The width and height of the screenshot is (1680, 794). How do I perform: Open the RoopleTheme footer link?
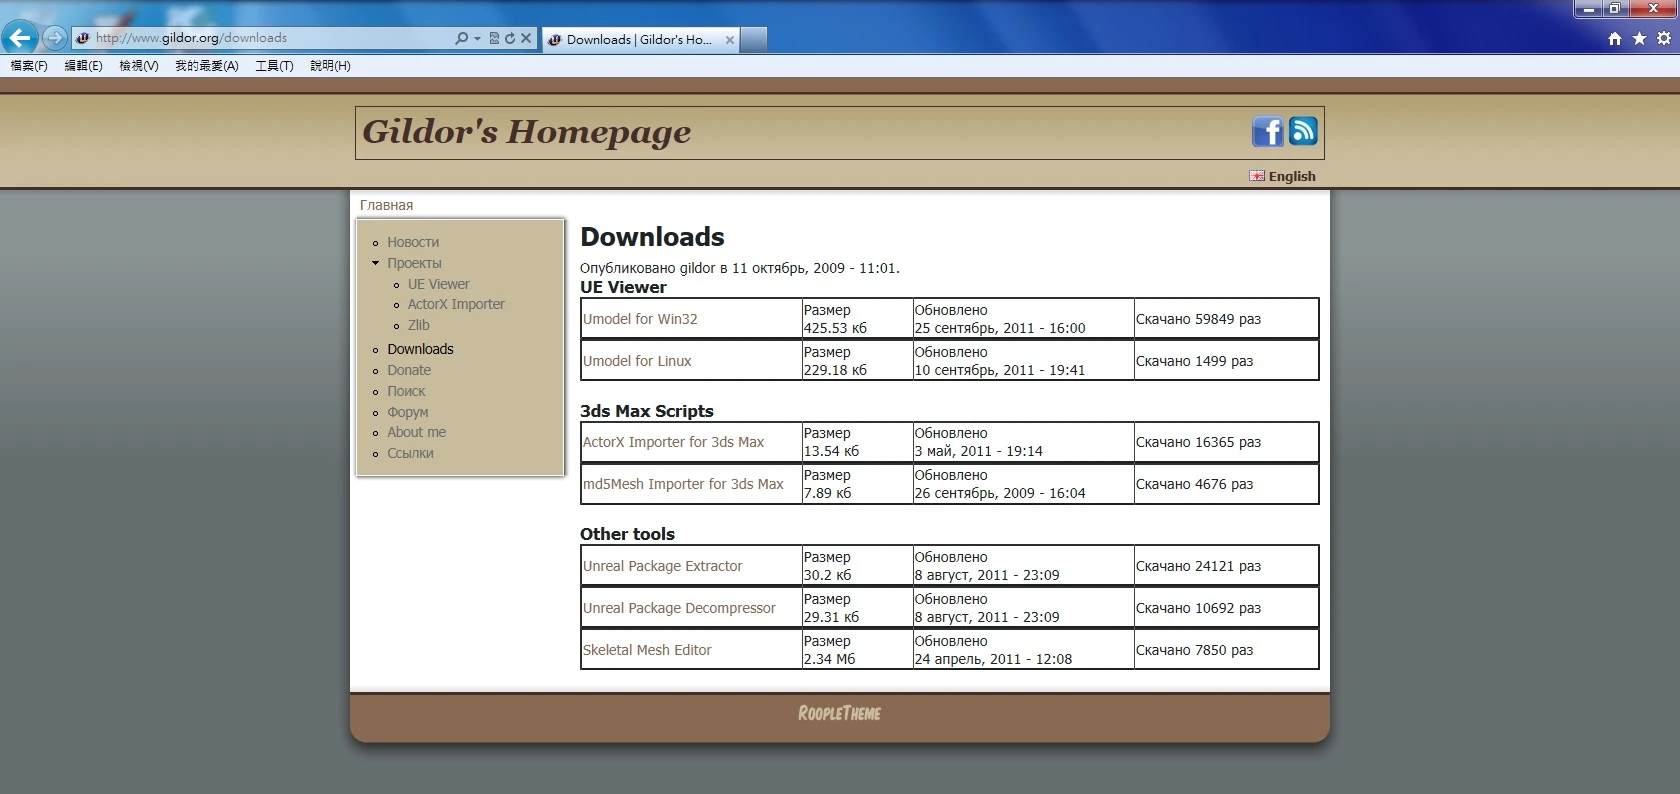coord(840,713)
